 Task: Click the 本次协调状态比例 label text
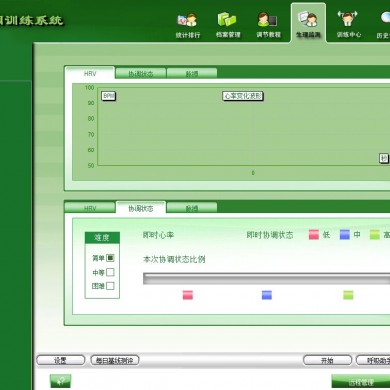174,259
